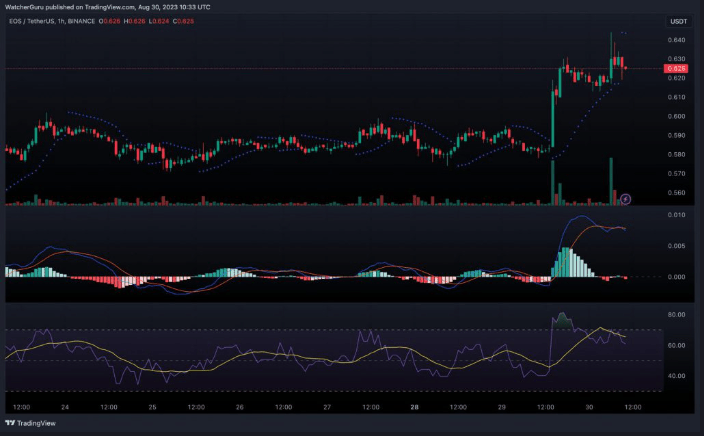Click the 0.570 price axis label
704x436 pixels.
676,173
